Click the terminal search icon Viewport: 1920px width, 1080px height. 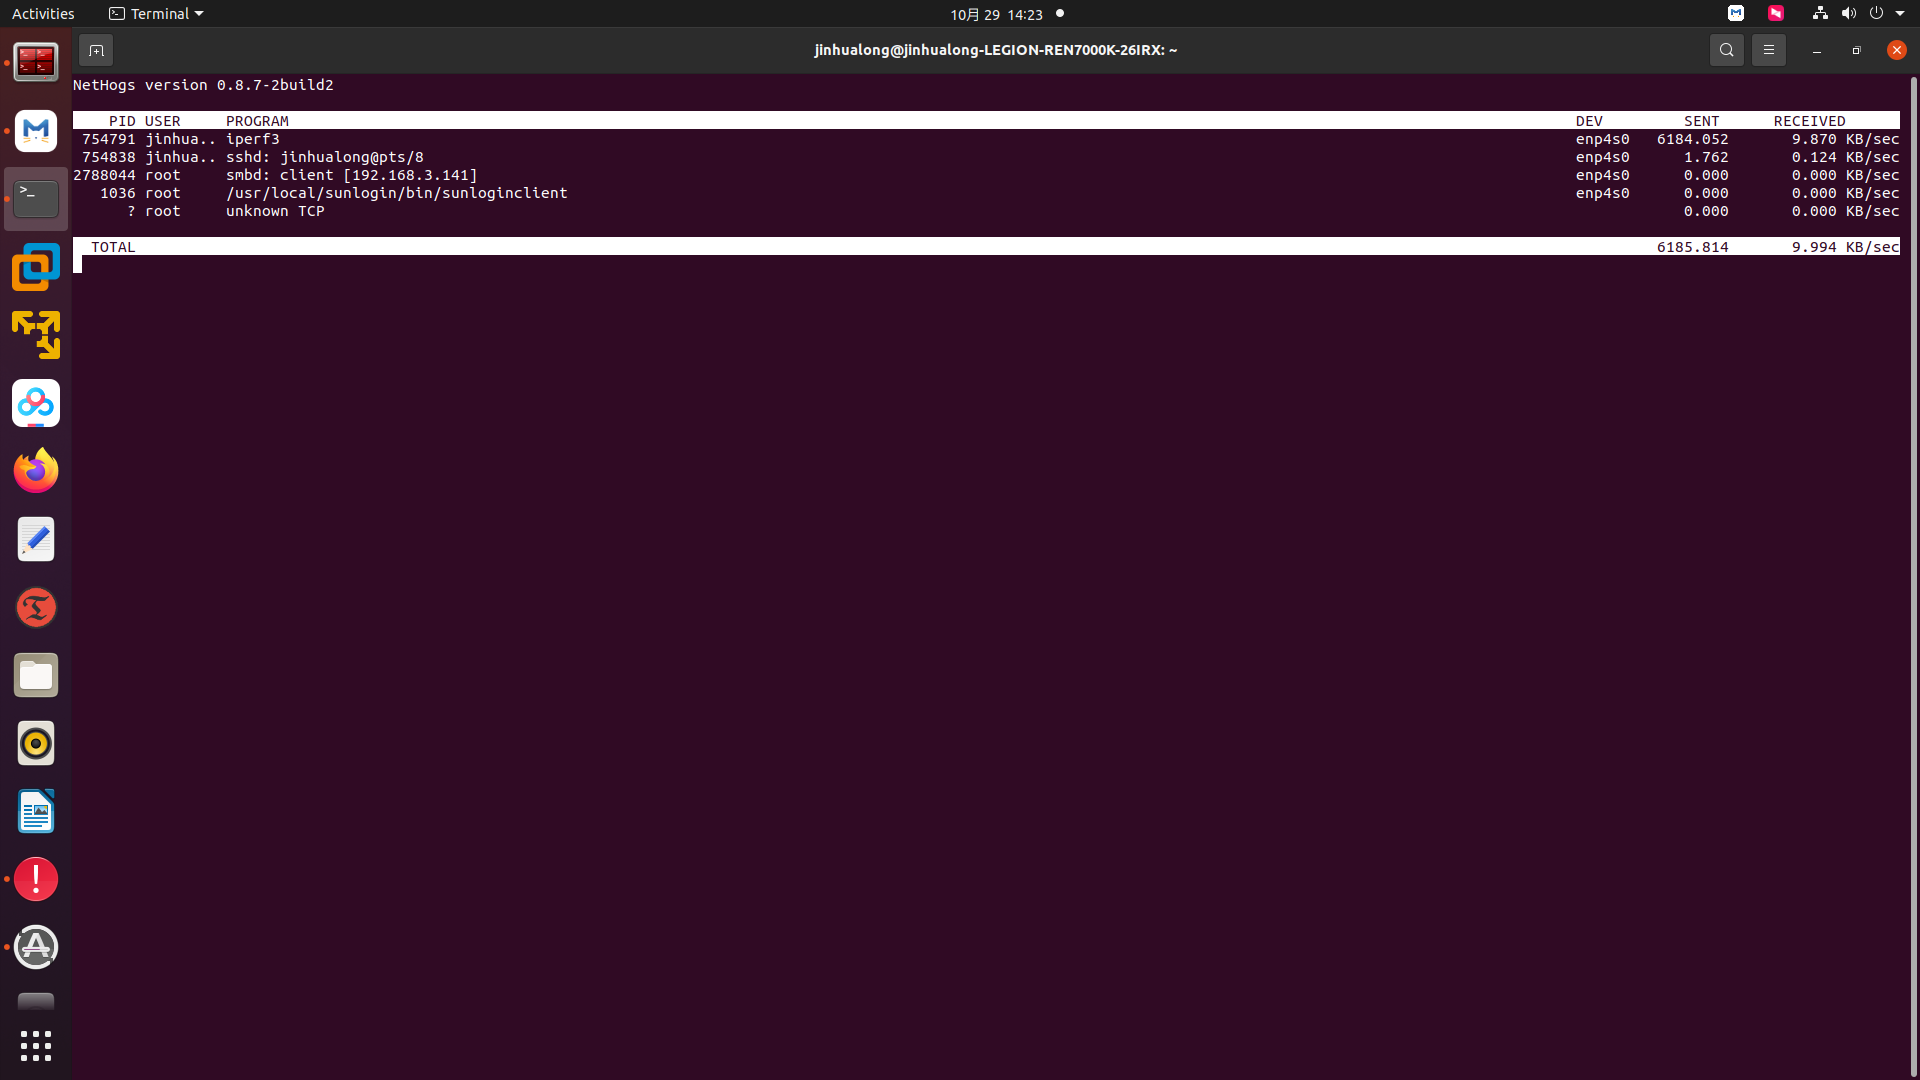click(x=1726, y=50)
